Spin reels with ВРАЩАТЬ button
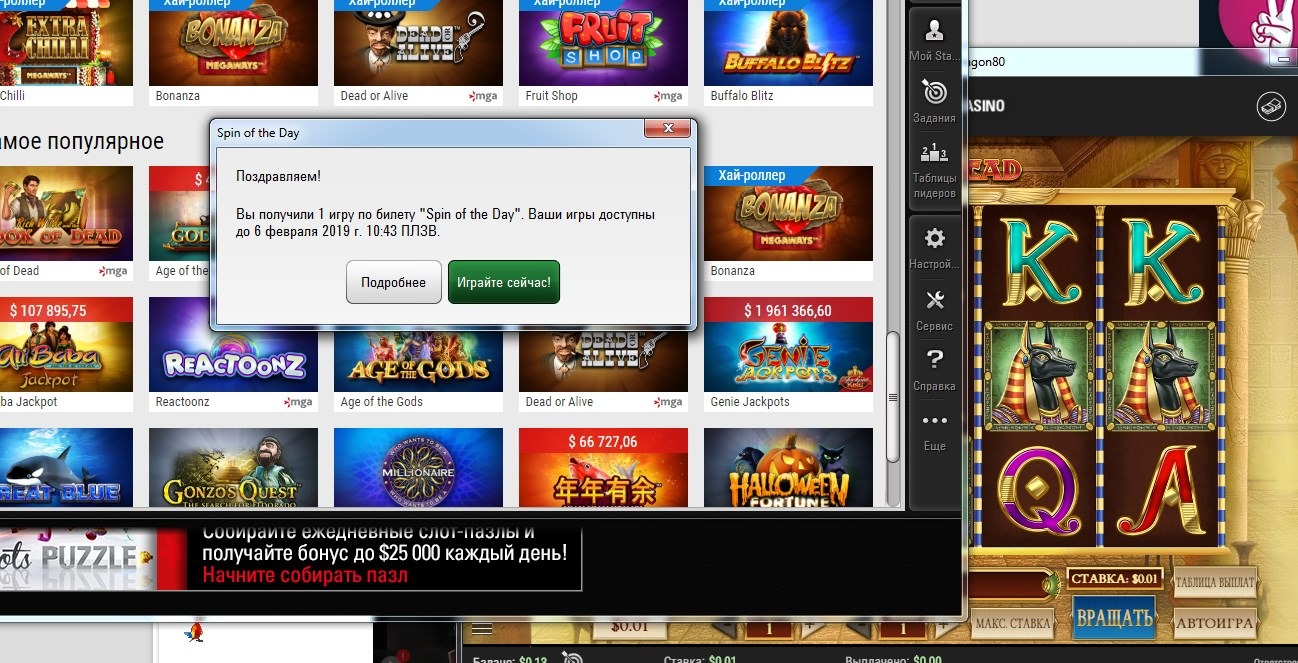This screenshot has height=663, width=1298. 1114,618
